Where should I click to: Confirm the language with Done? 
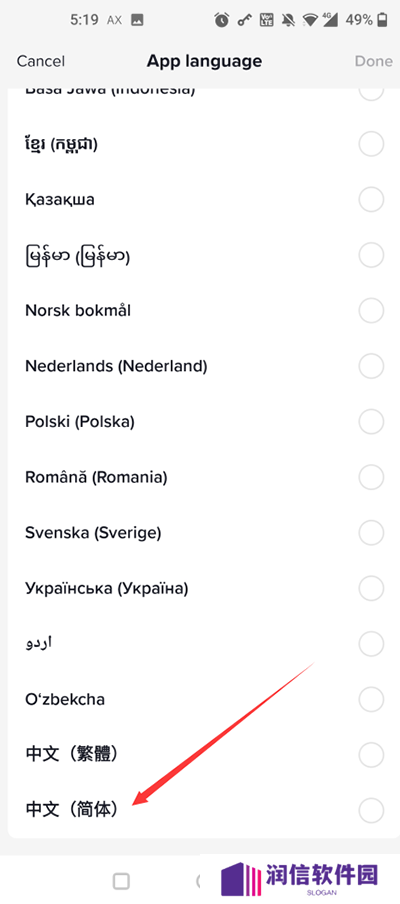tap(373, 61)
